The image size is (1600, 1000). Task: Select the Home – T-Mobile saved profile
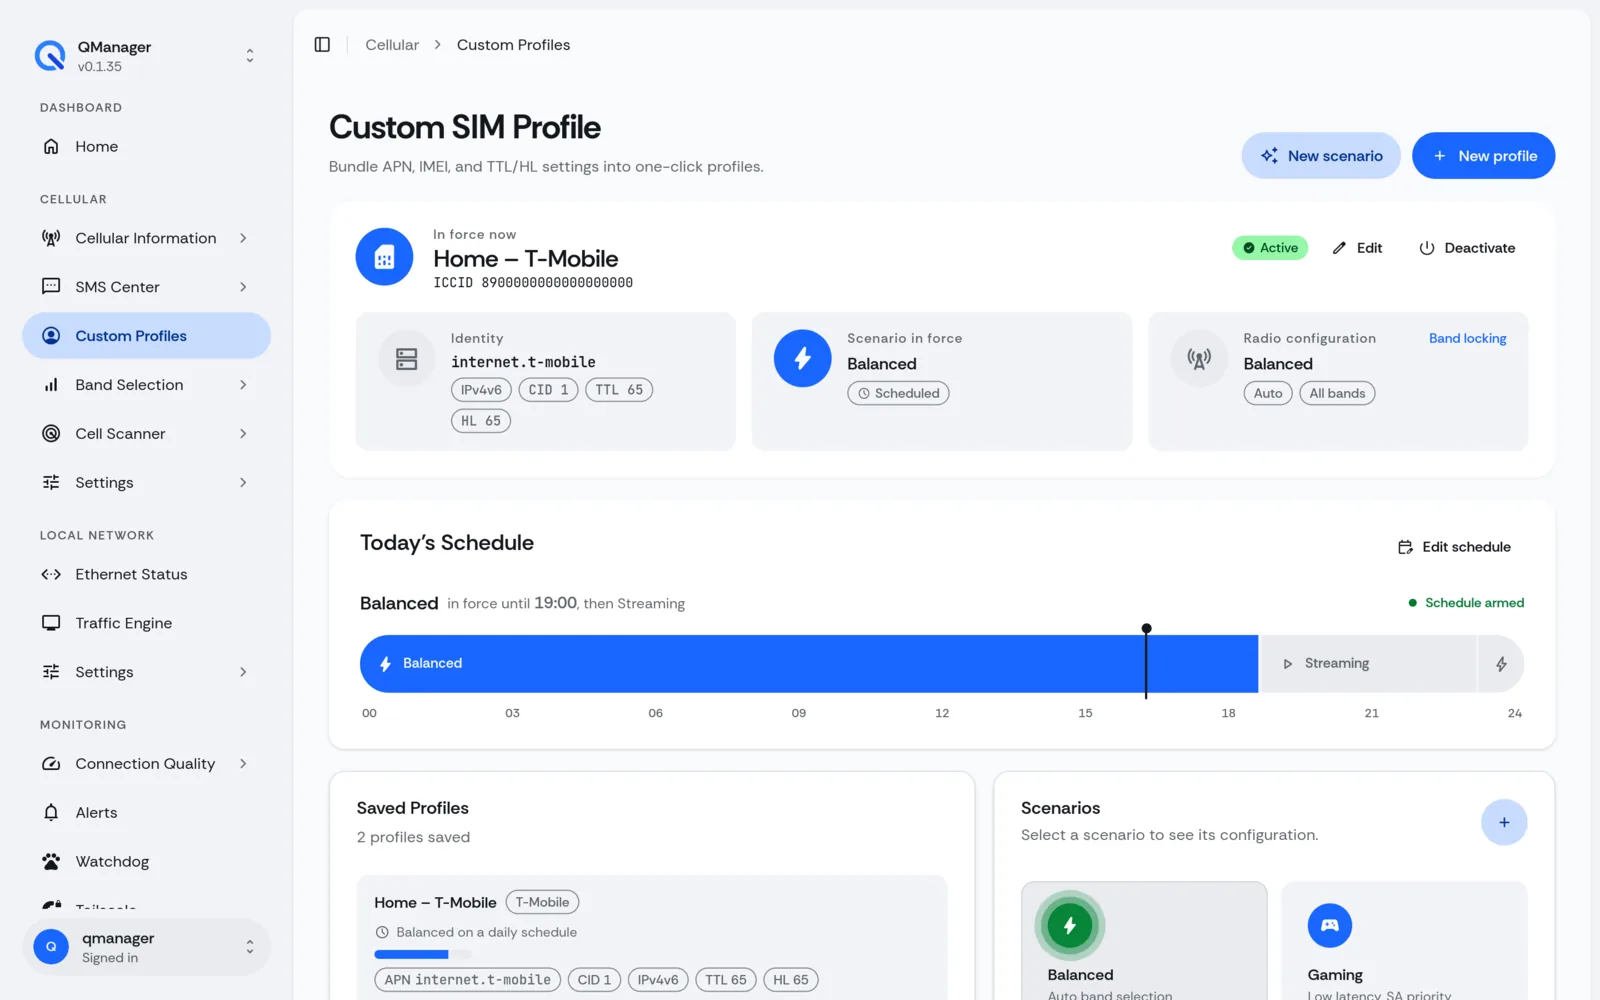click(x=652, y=937)
